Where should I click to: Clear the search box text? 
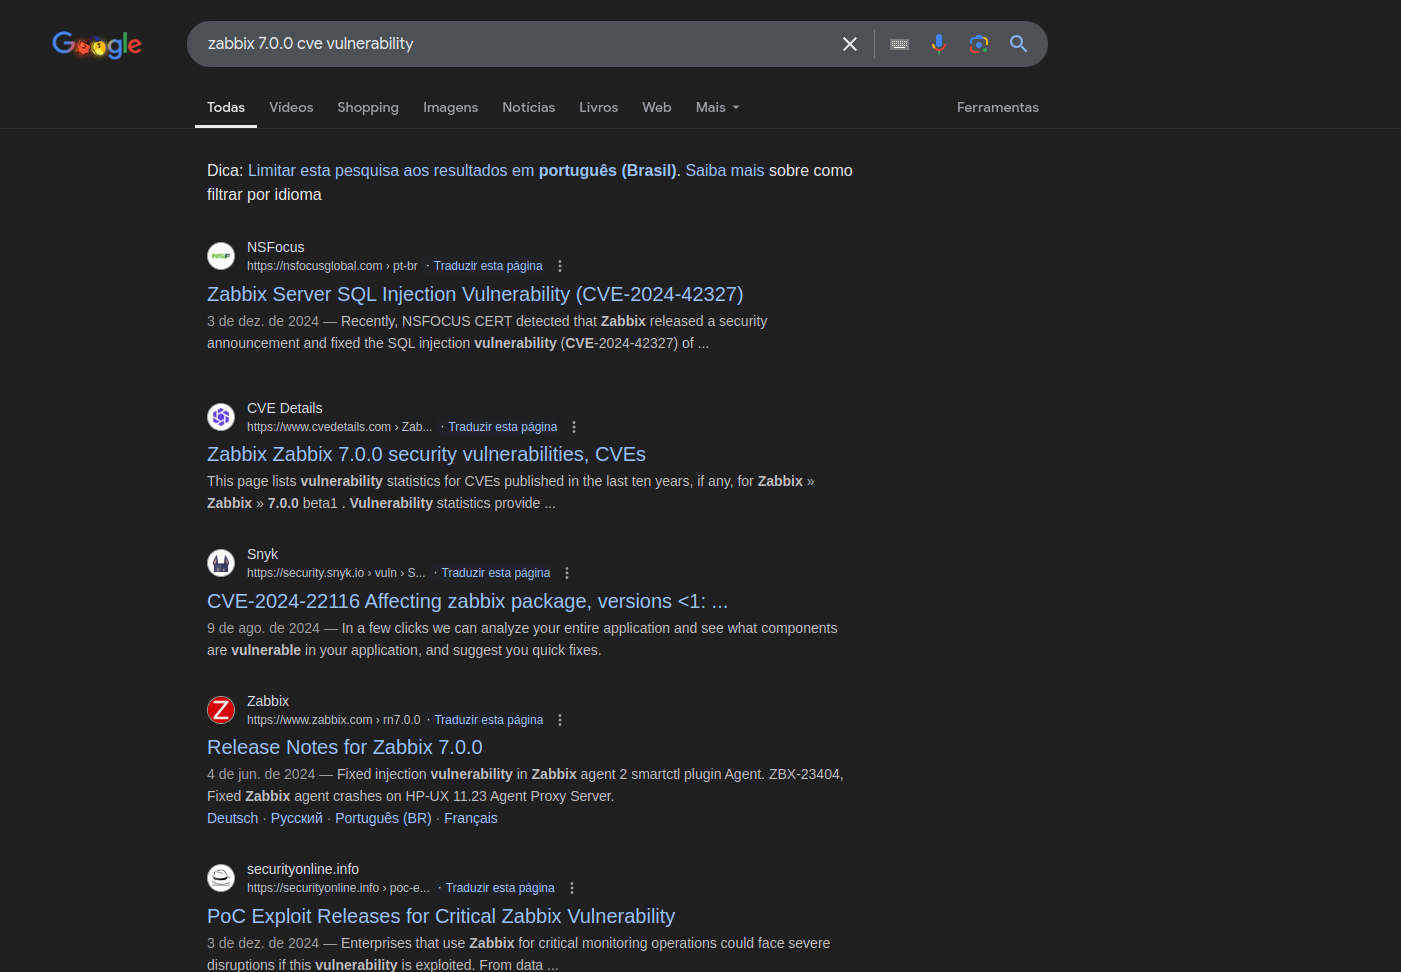[850, 44]
